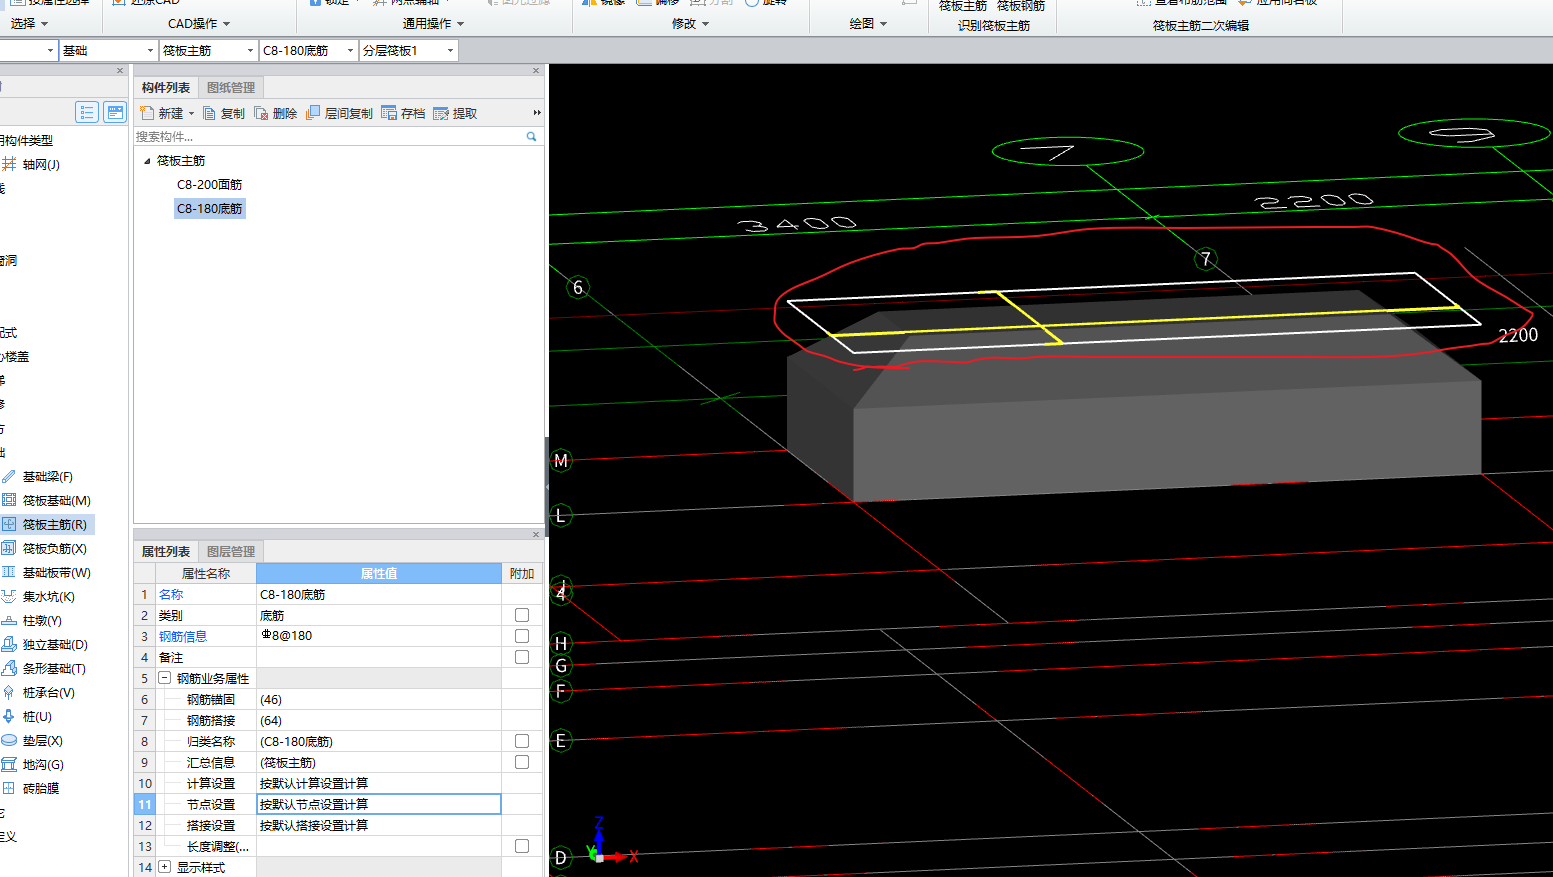This screenshot has width=1553, height=877.
Task: Select C8-180底筋 in component list
Action: (209, 209)
